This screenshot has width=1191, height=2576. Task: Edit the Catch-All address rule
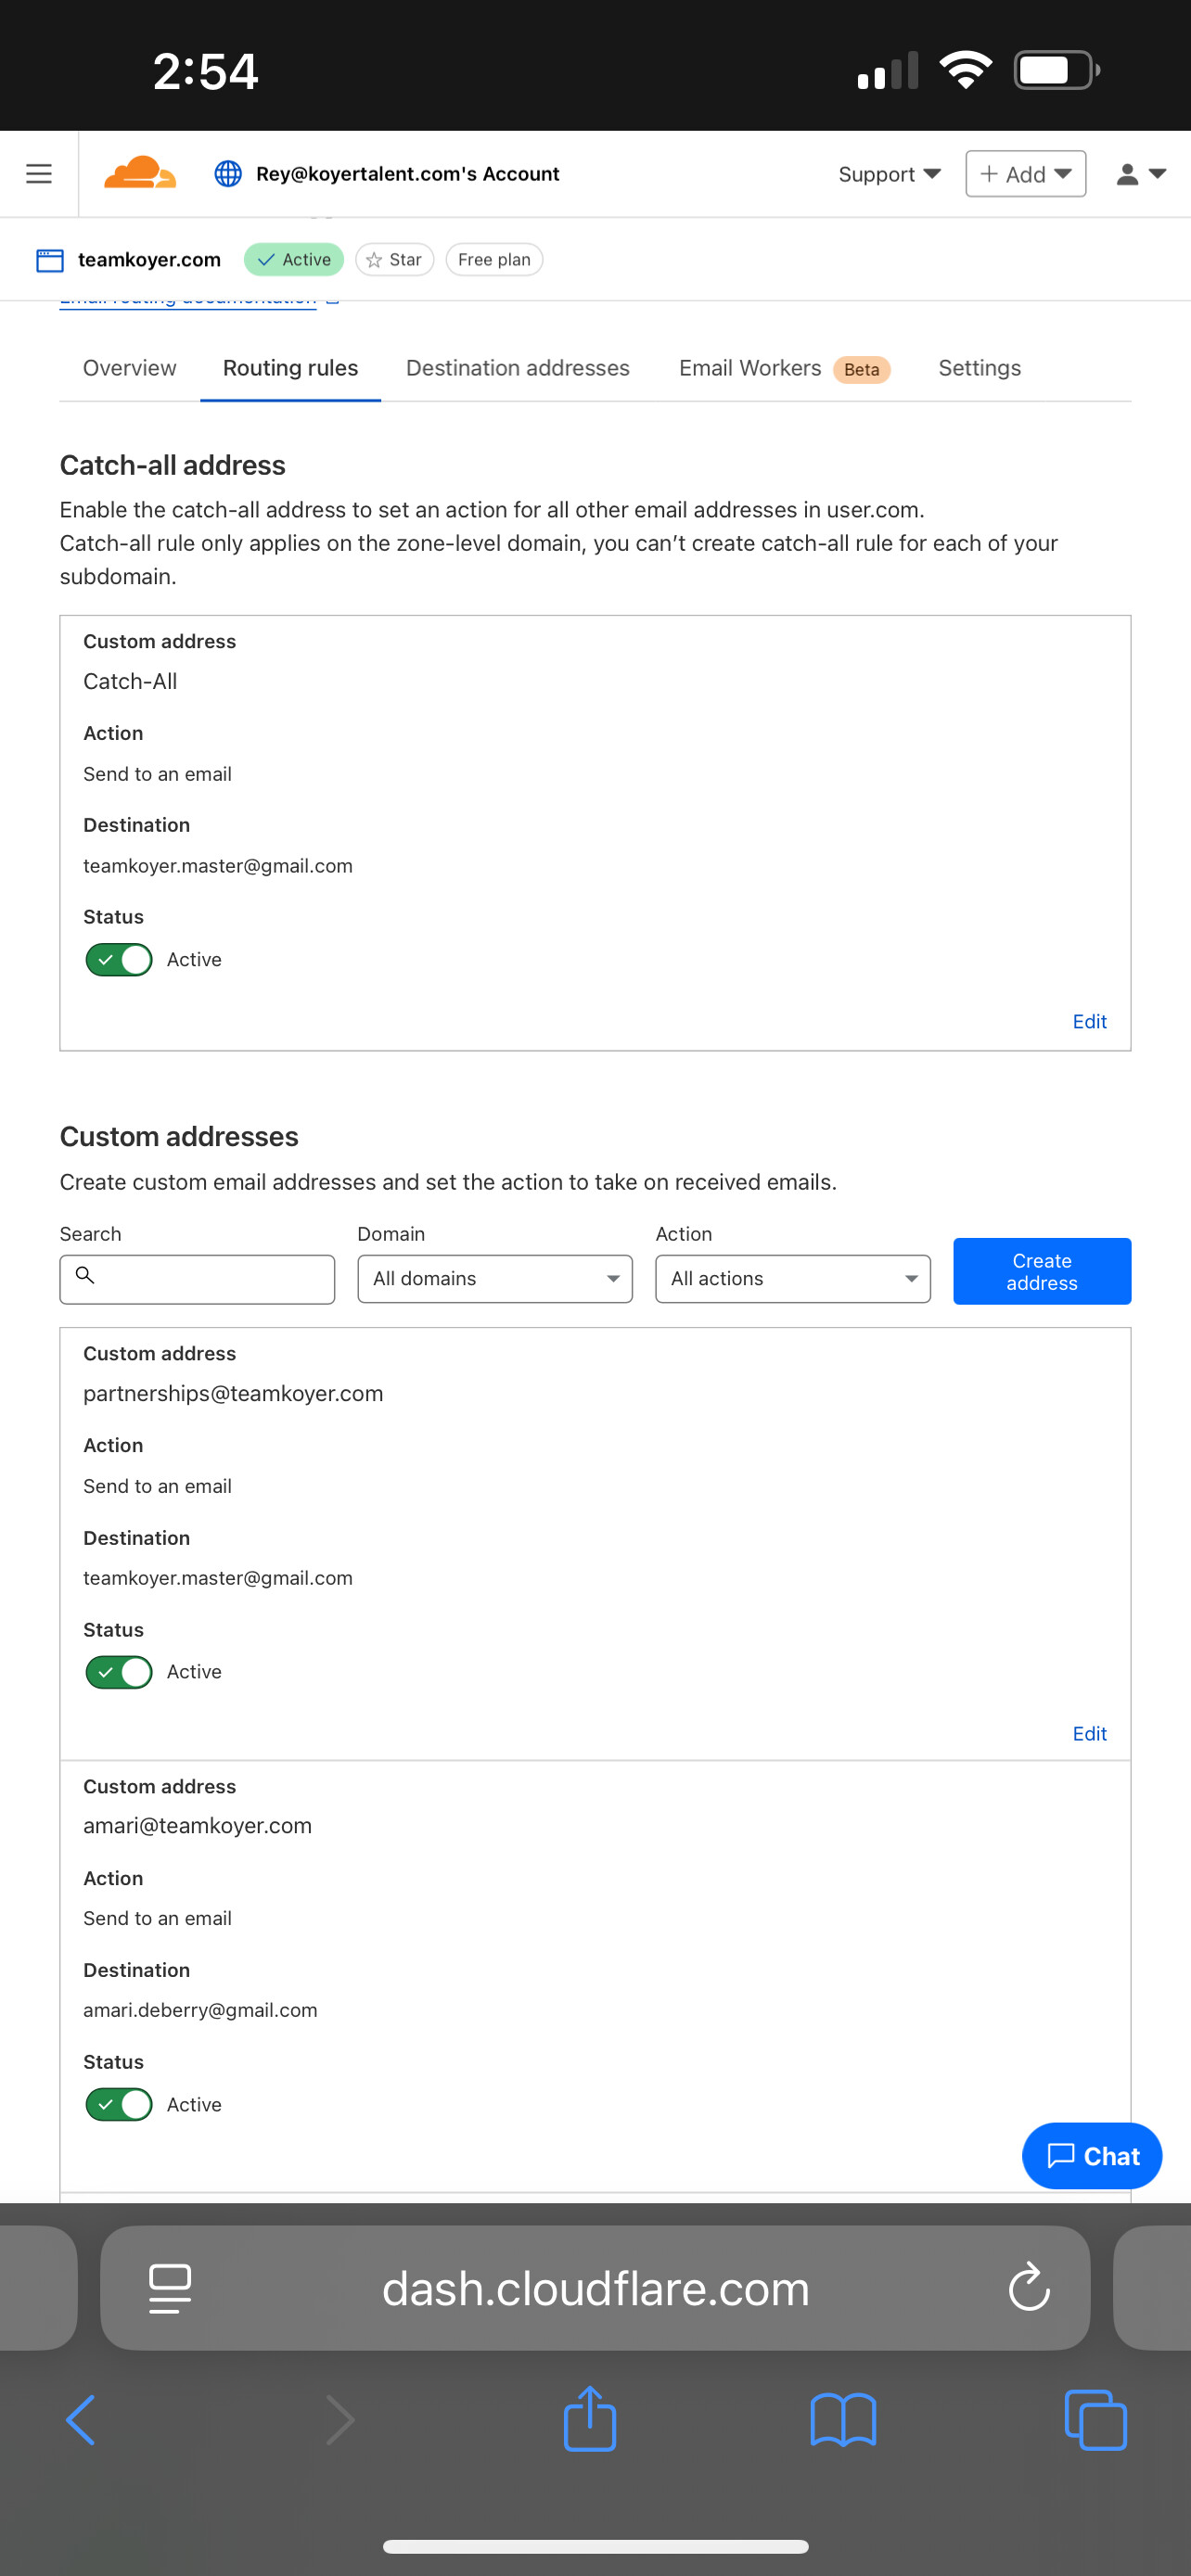tap(1089, 1021)
